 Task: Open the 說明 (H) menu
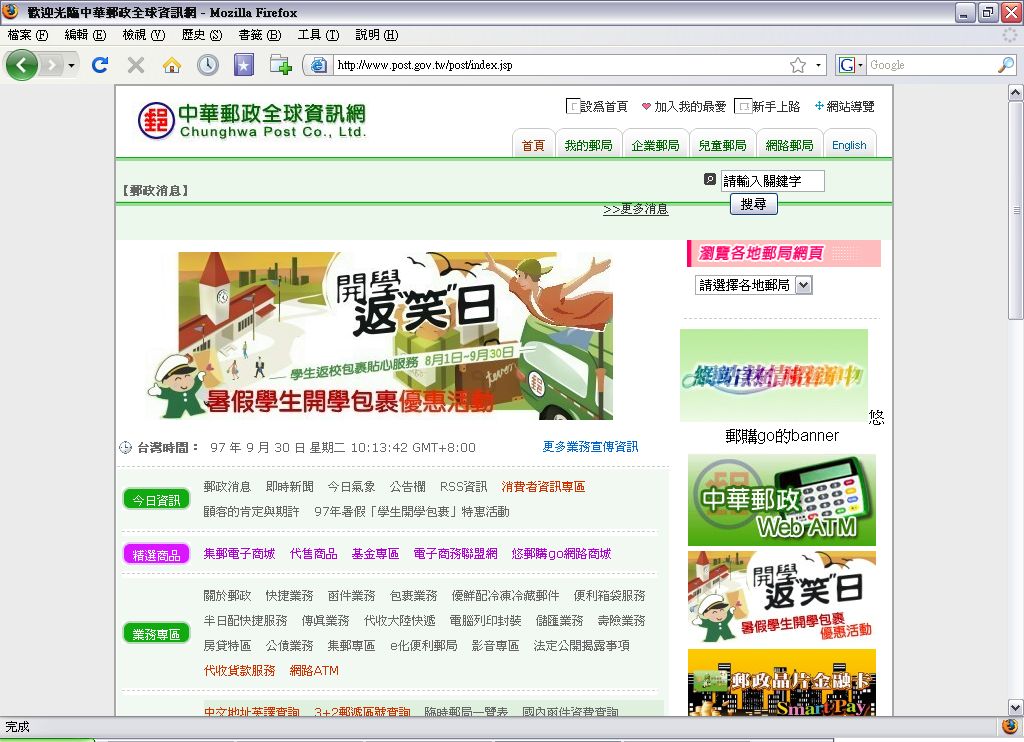(377, 35)
